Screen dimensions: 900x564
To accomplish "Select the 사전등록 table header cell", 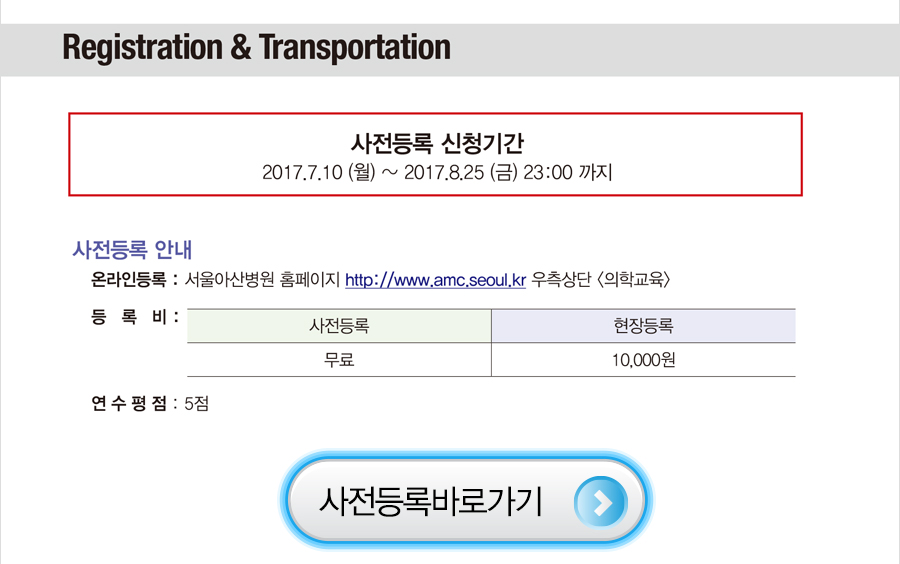I will click(339, 326).
